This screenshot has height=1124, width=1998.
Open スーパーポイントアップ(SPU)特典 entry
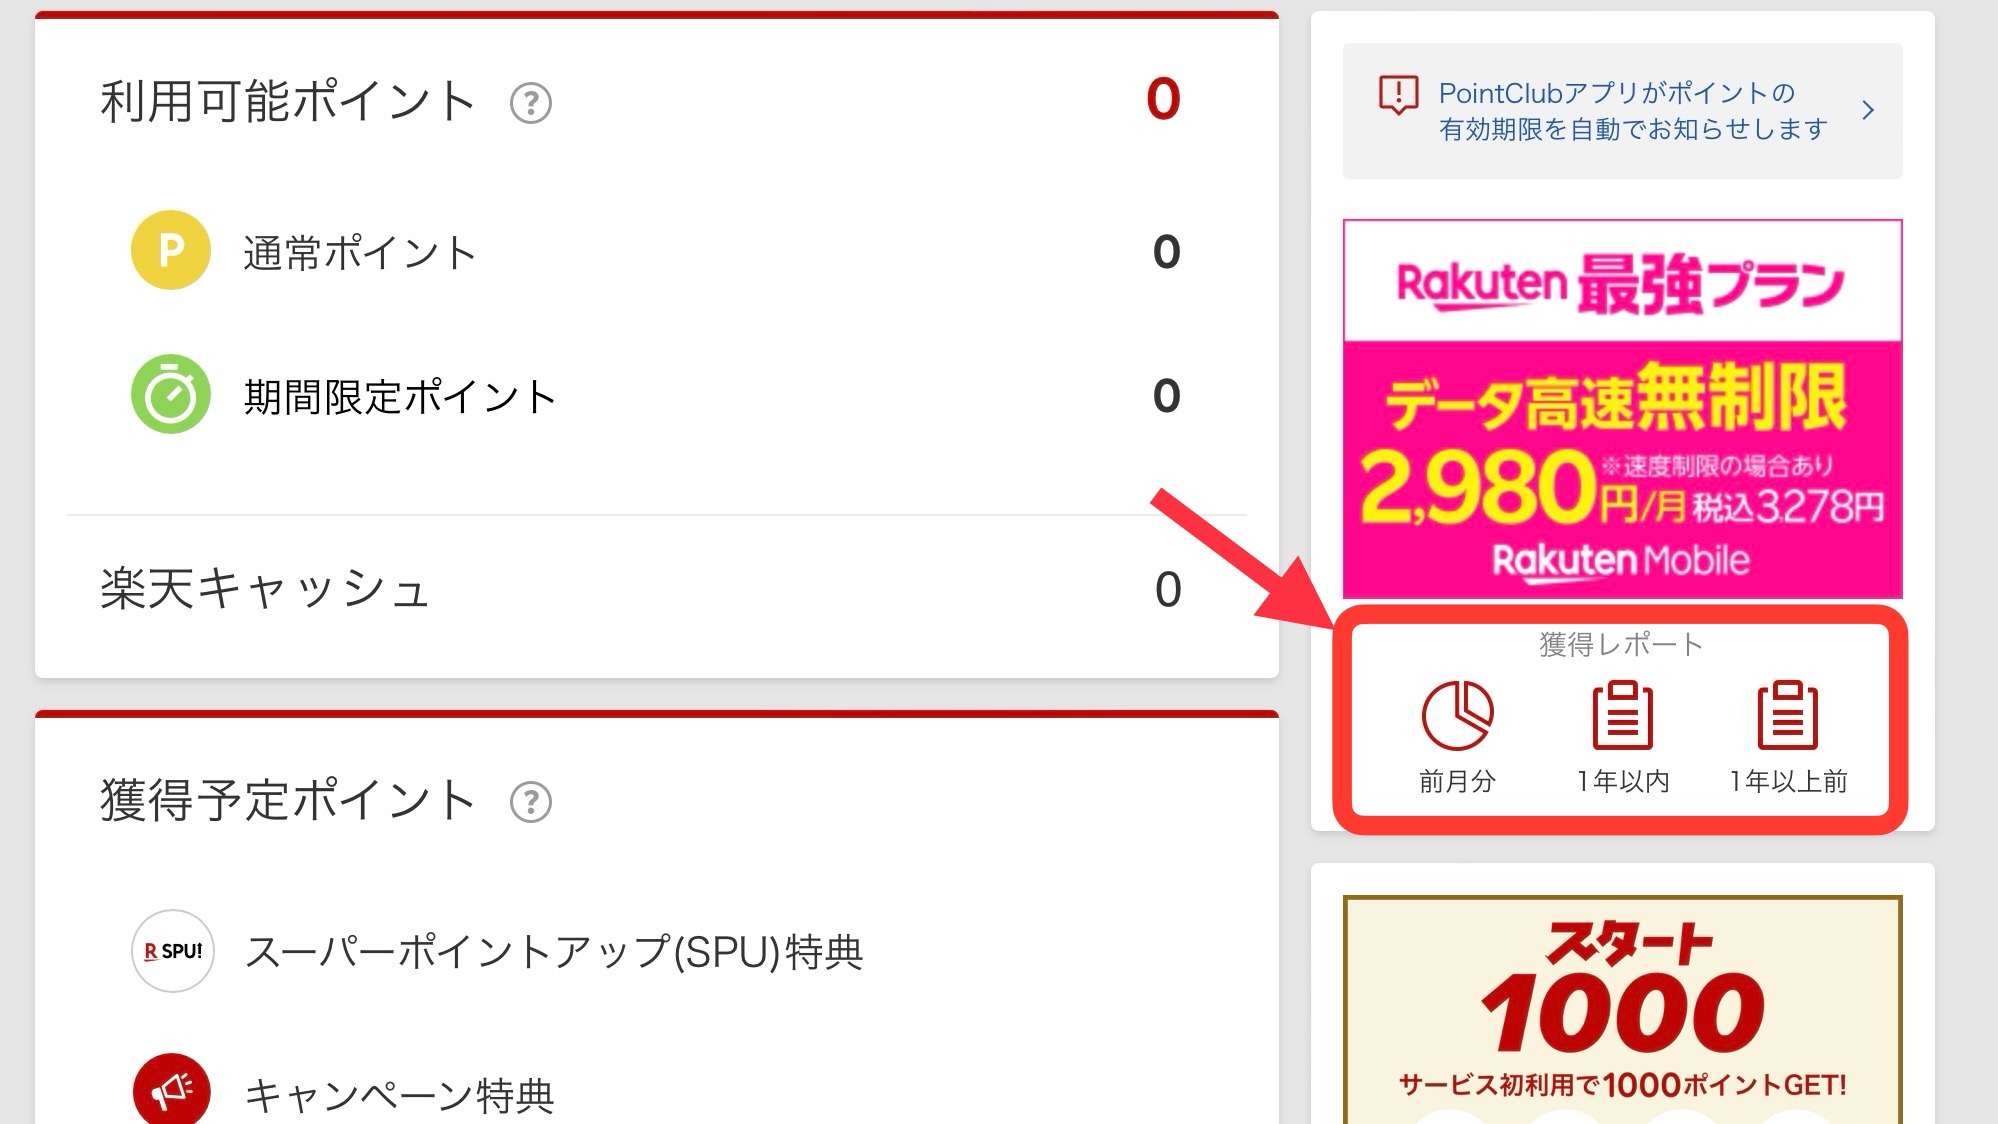click(555, 951)
